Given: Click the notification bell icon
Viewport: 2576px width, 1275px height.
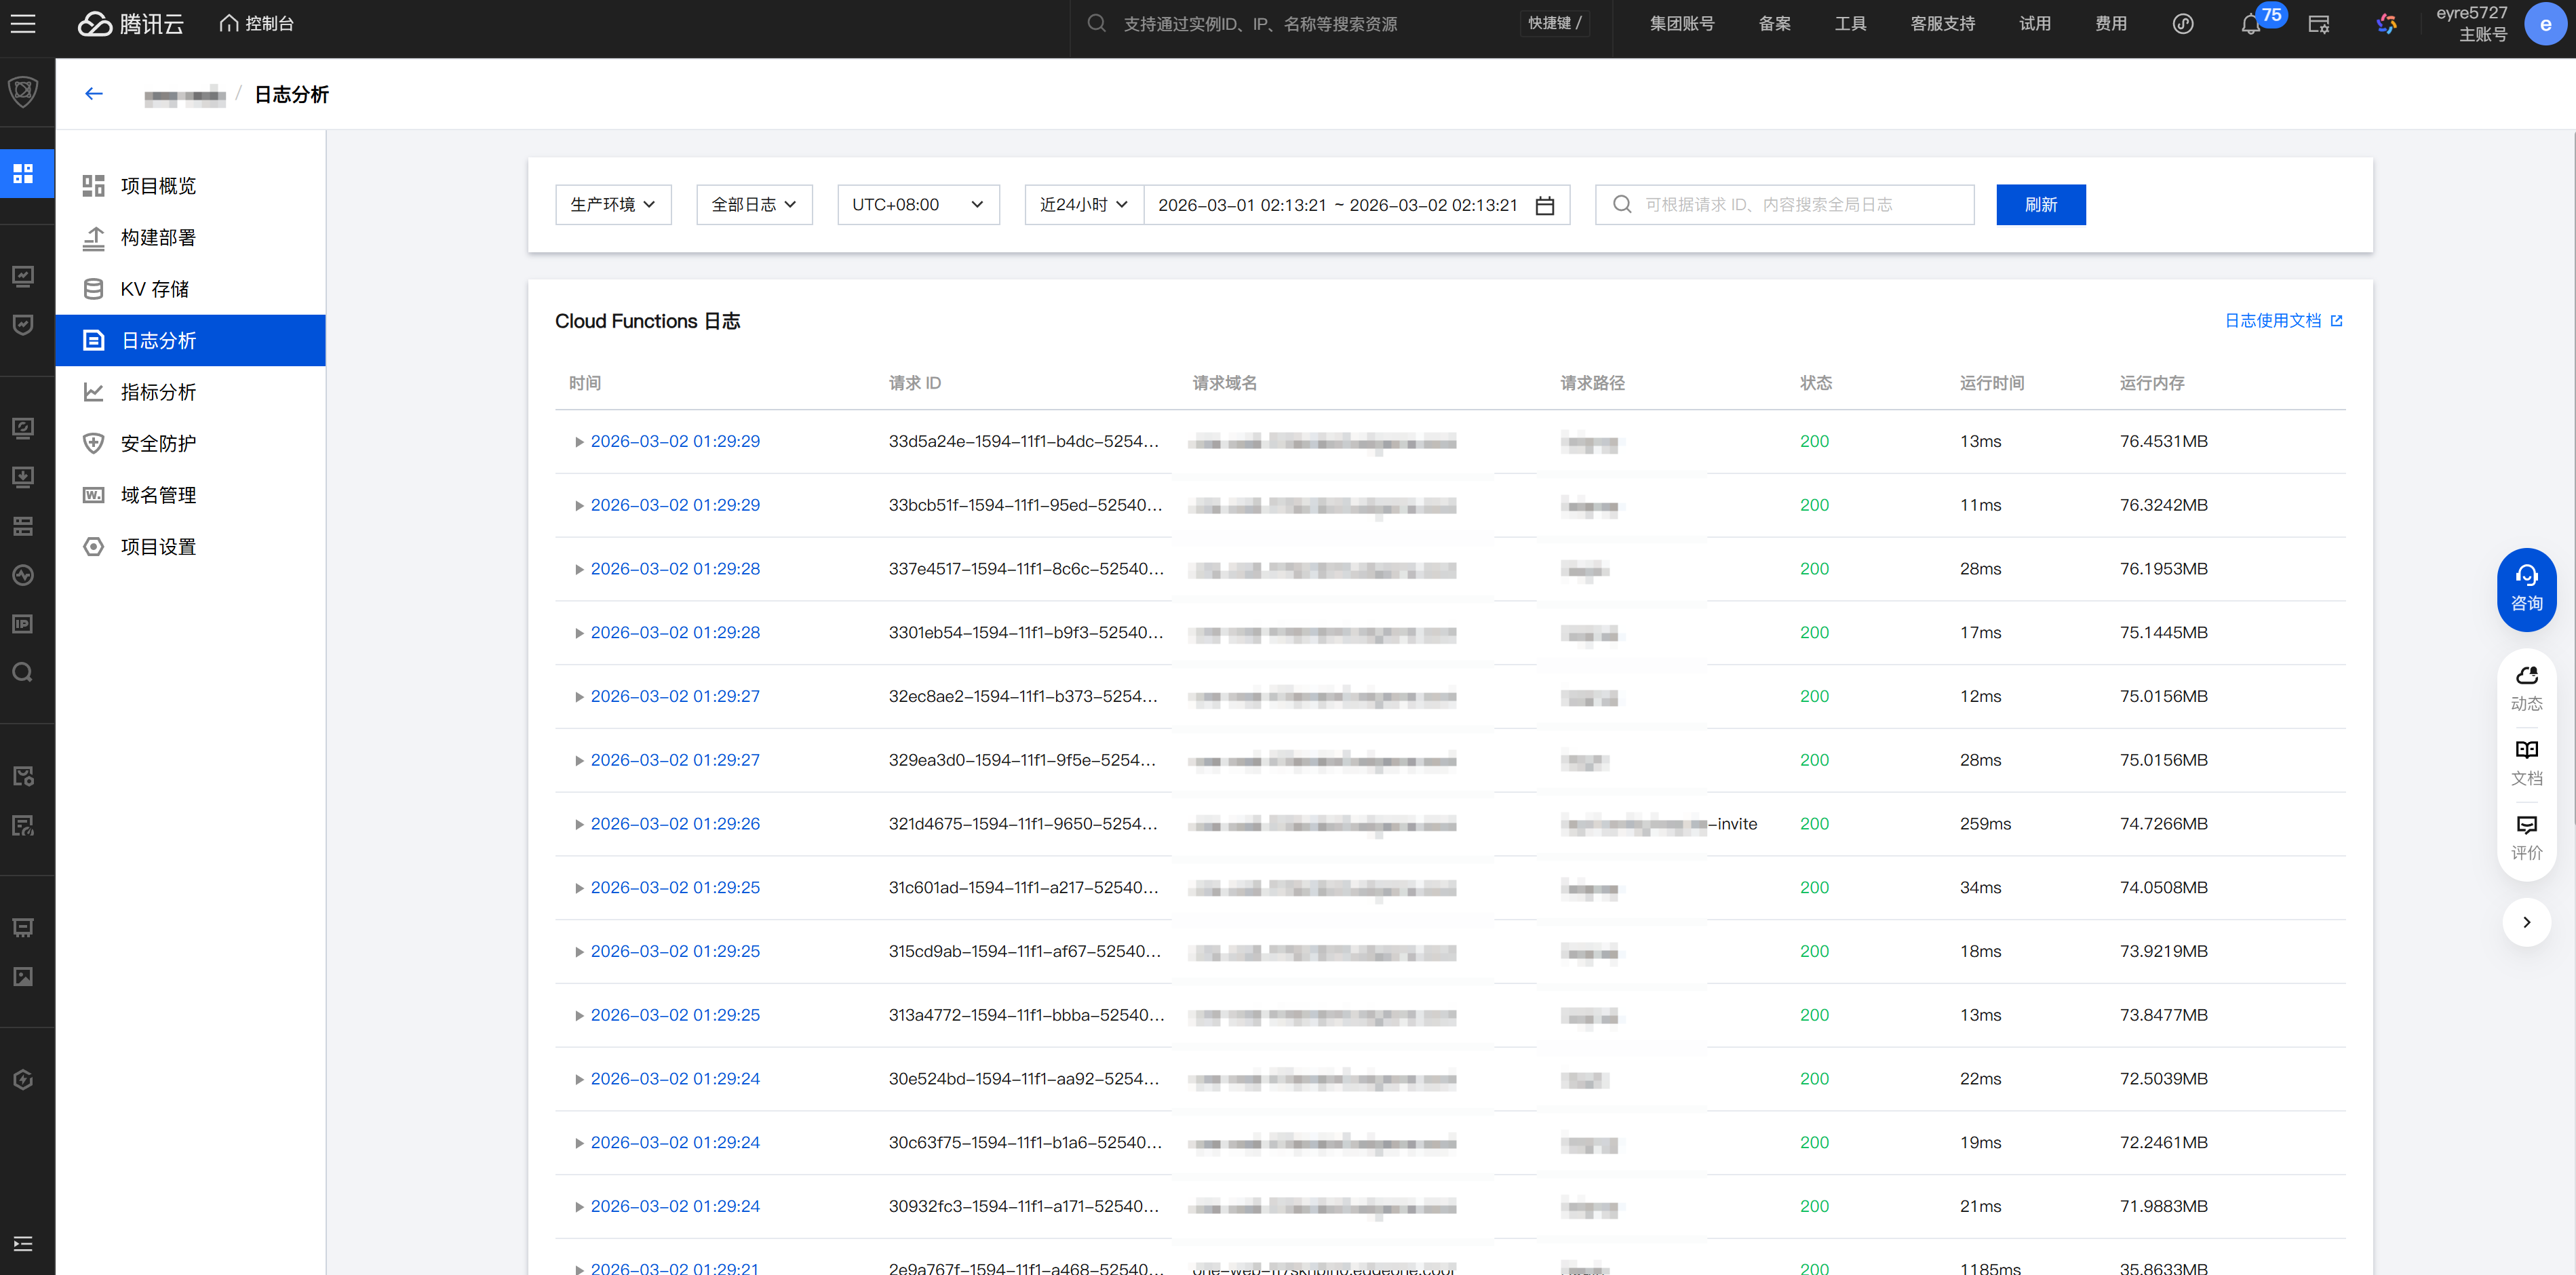Looking at the screenshot, I should pos(2250,25).
